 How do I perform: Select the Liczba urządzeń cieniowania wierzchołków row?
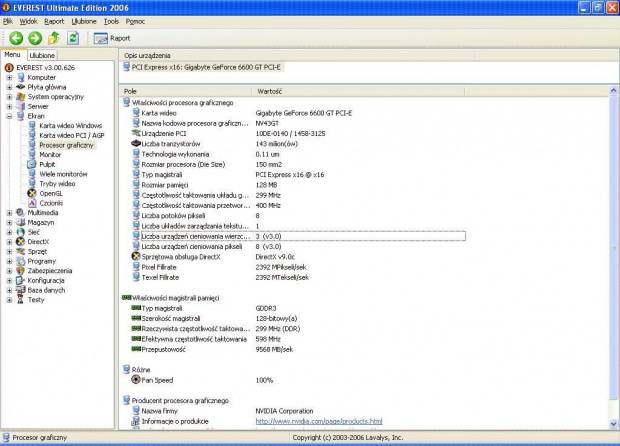(299, 236)
